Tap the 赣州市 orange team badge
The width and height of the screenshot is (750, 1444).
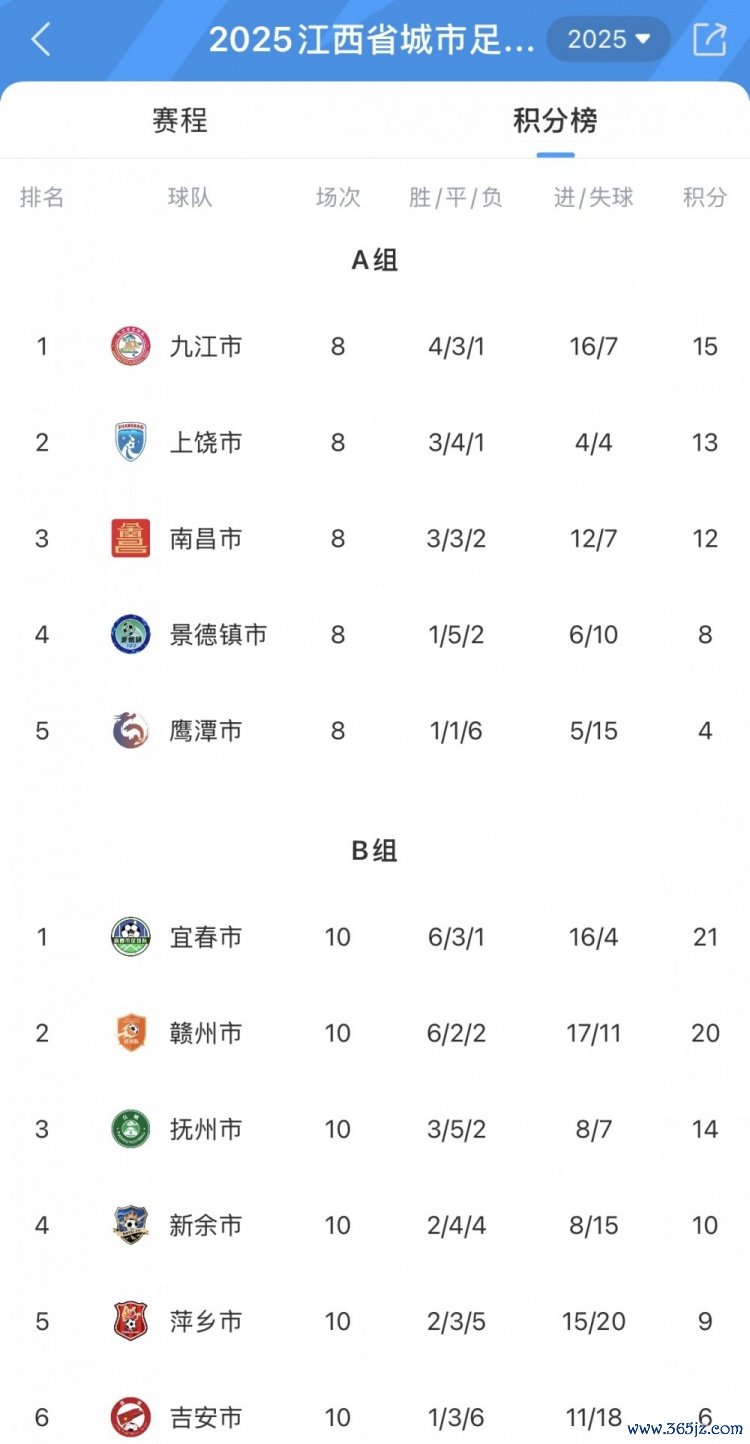(x=130, y=1033)
